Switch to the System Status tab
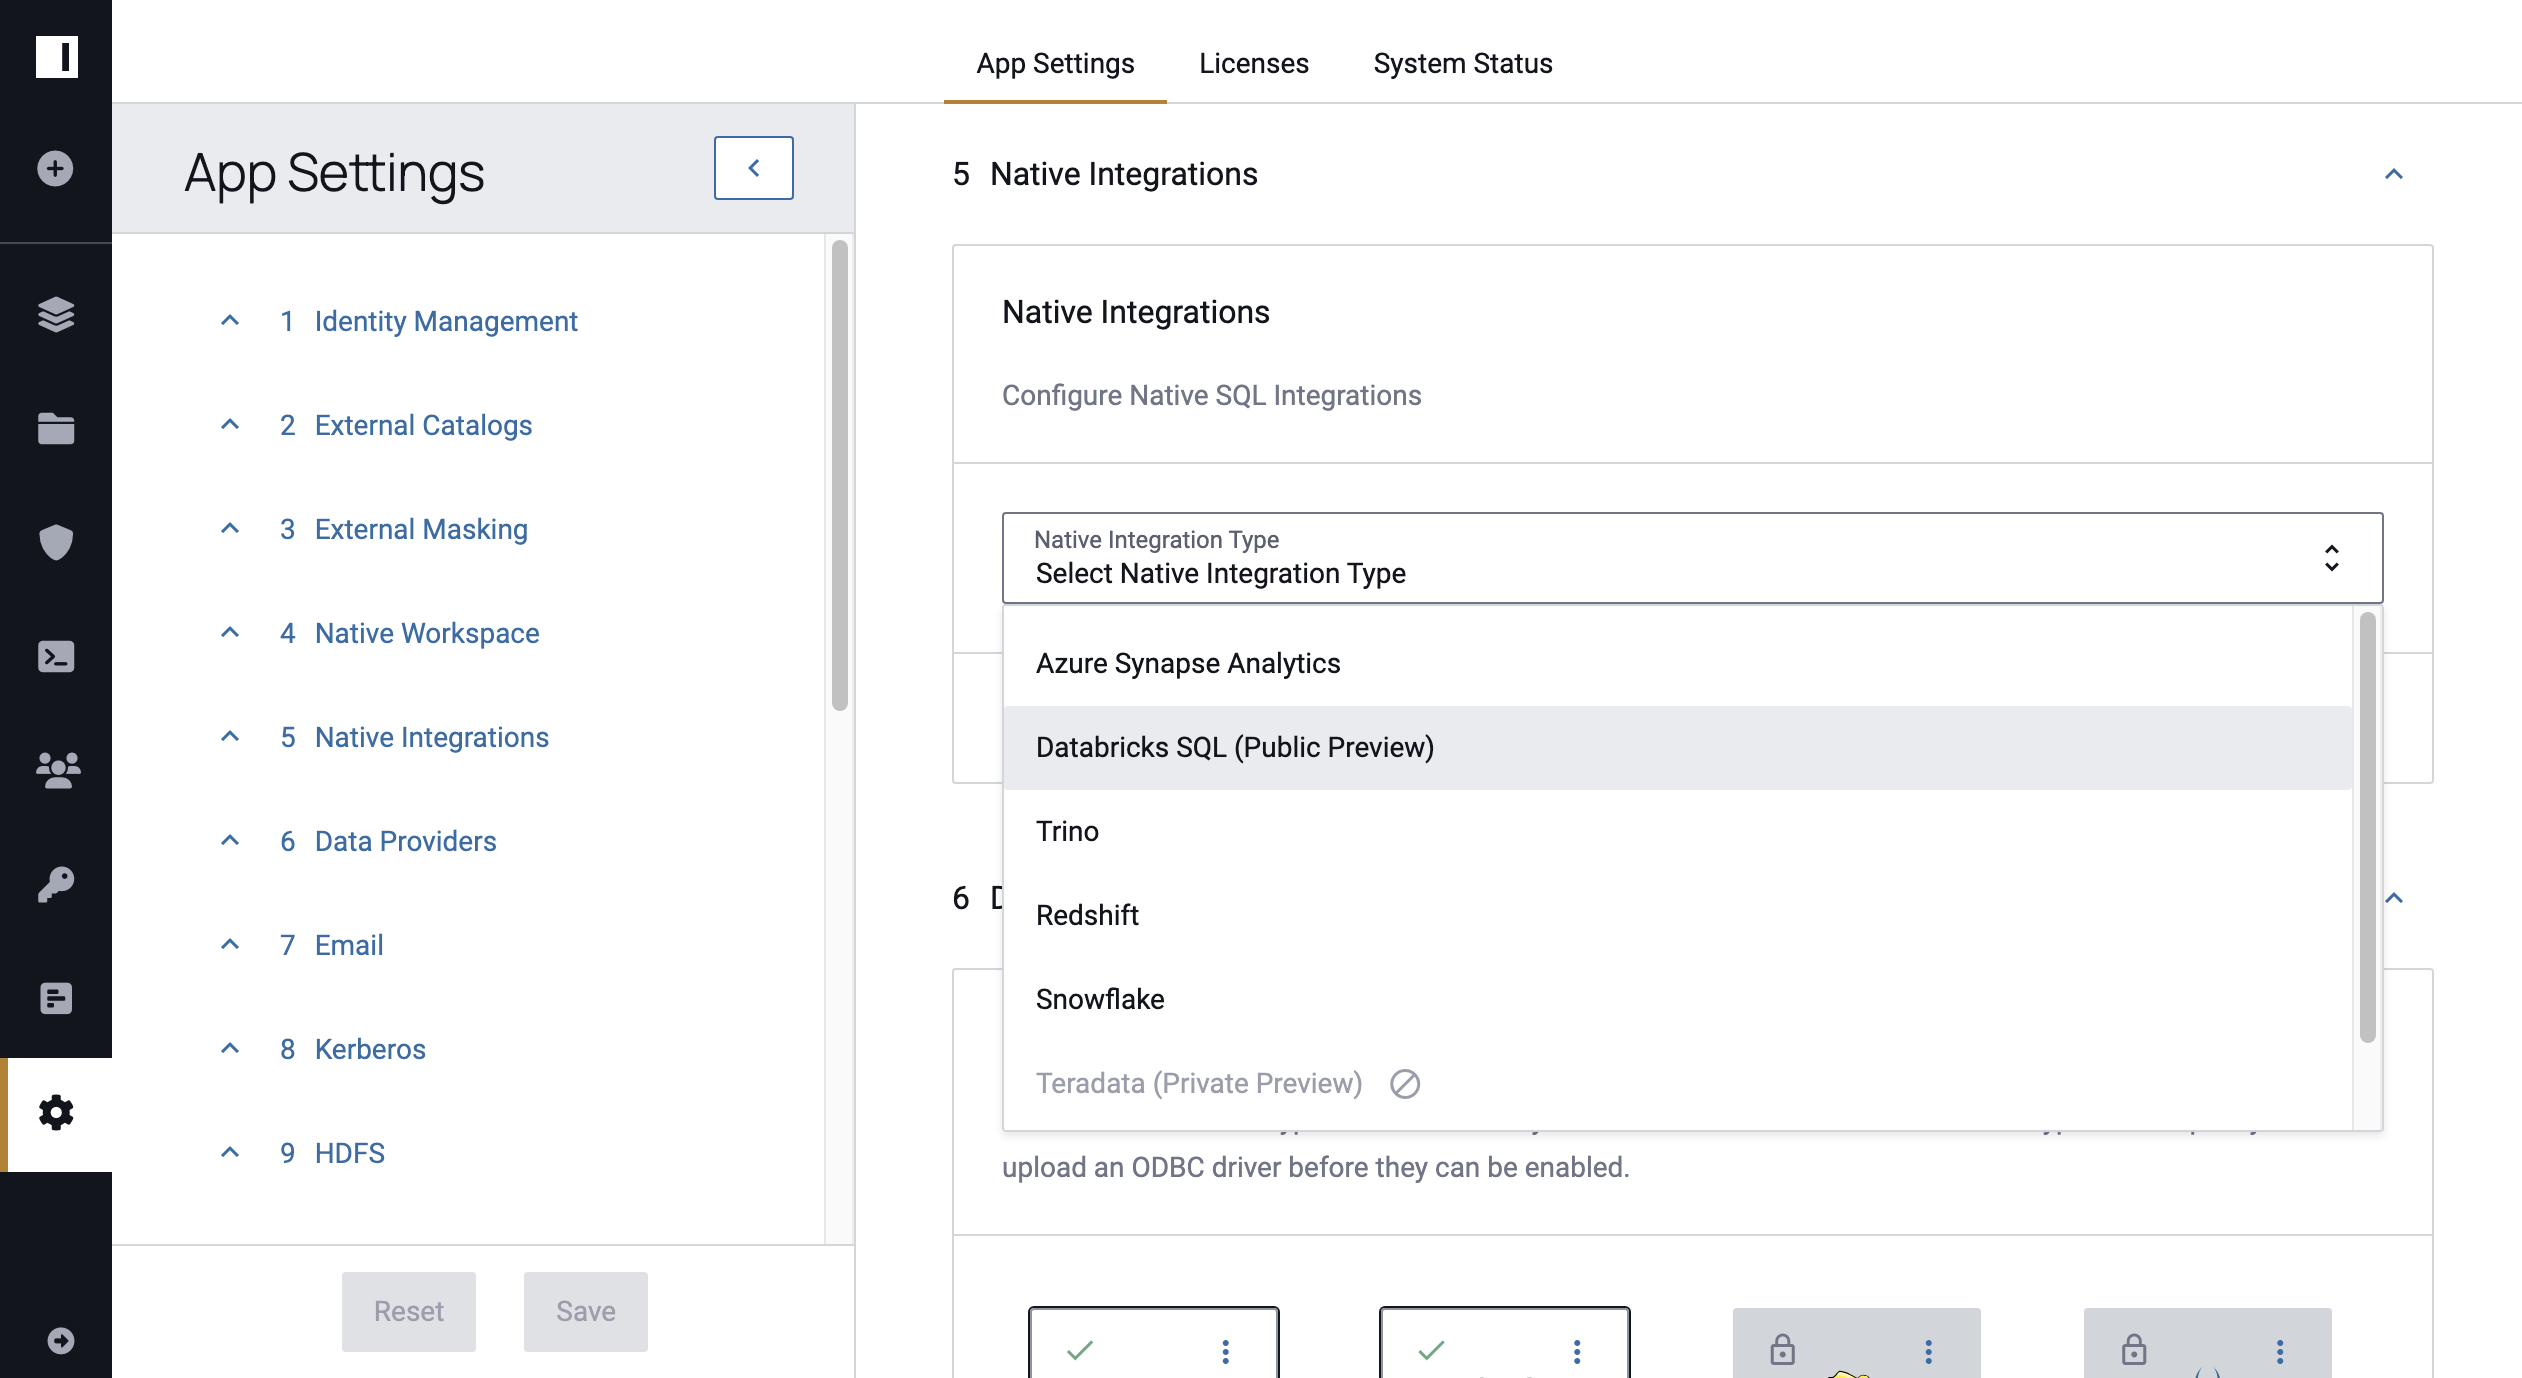 click(x=1464, y=63)
